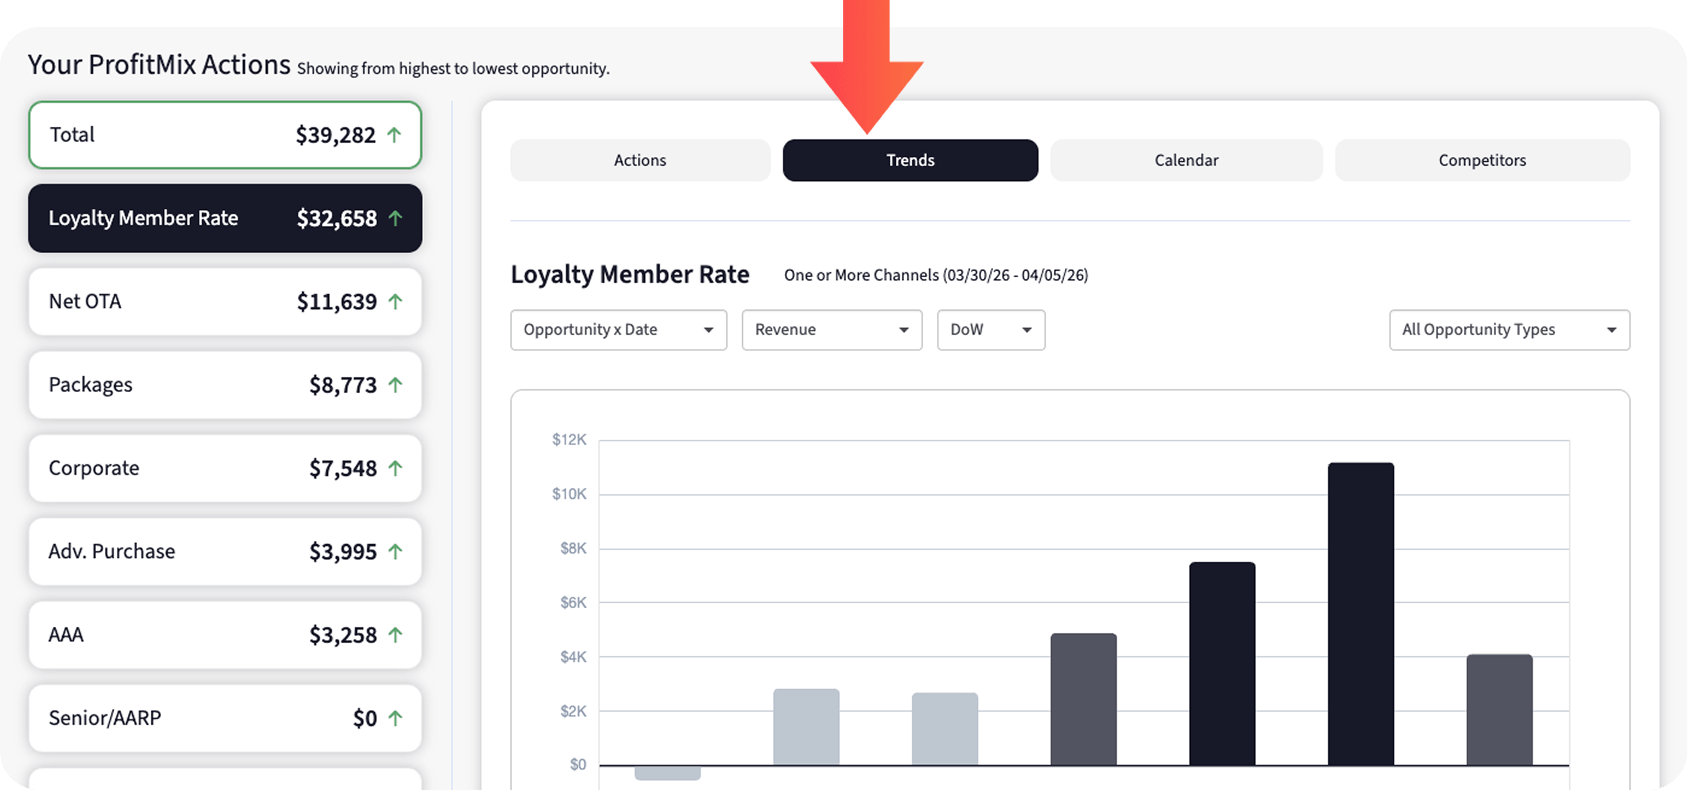Click the green arrow on AAA card
This screenshot has width=1688, height=791.
coord(395,635)
